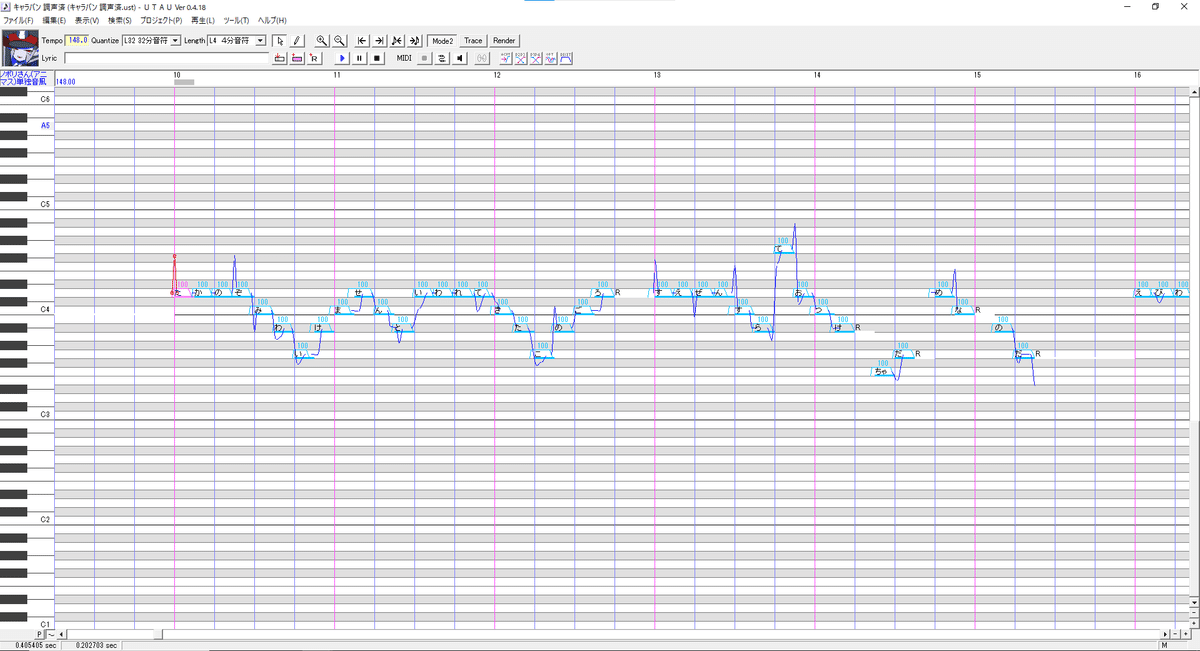Open the ツール(T) menu
Viewport: 1200px width, 651px height.
pos(237,20)
